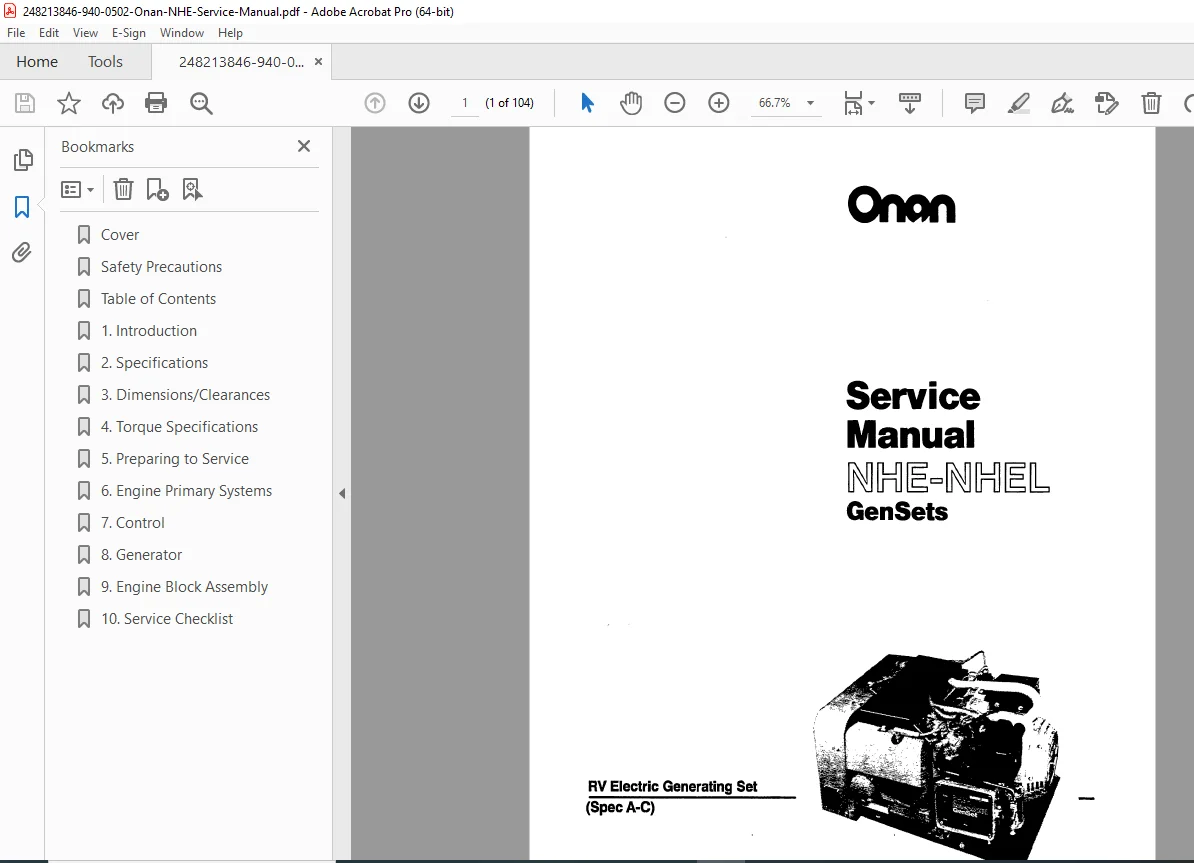Viewport: 1194px width, 863px height.
Task: Open bookmark 1. Introduction
Action: coord(149,331)
